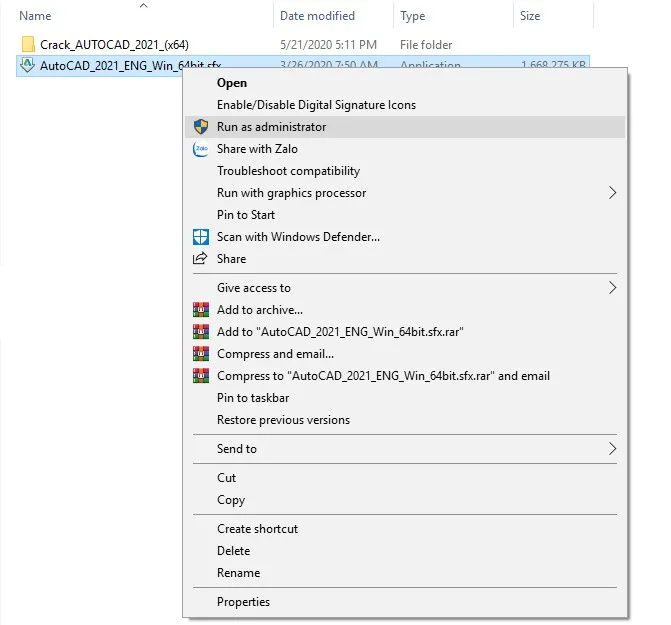The height and width of the screenshot is (625, 671).
Task: Select Troubleshoot compatibility menu entry
Action: point(288,171)
